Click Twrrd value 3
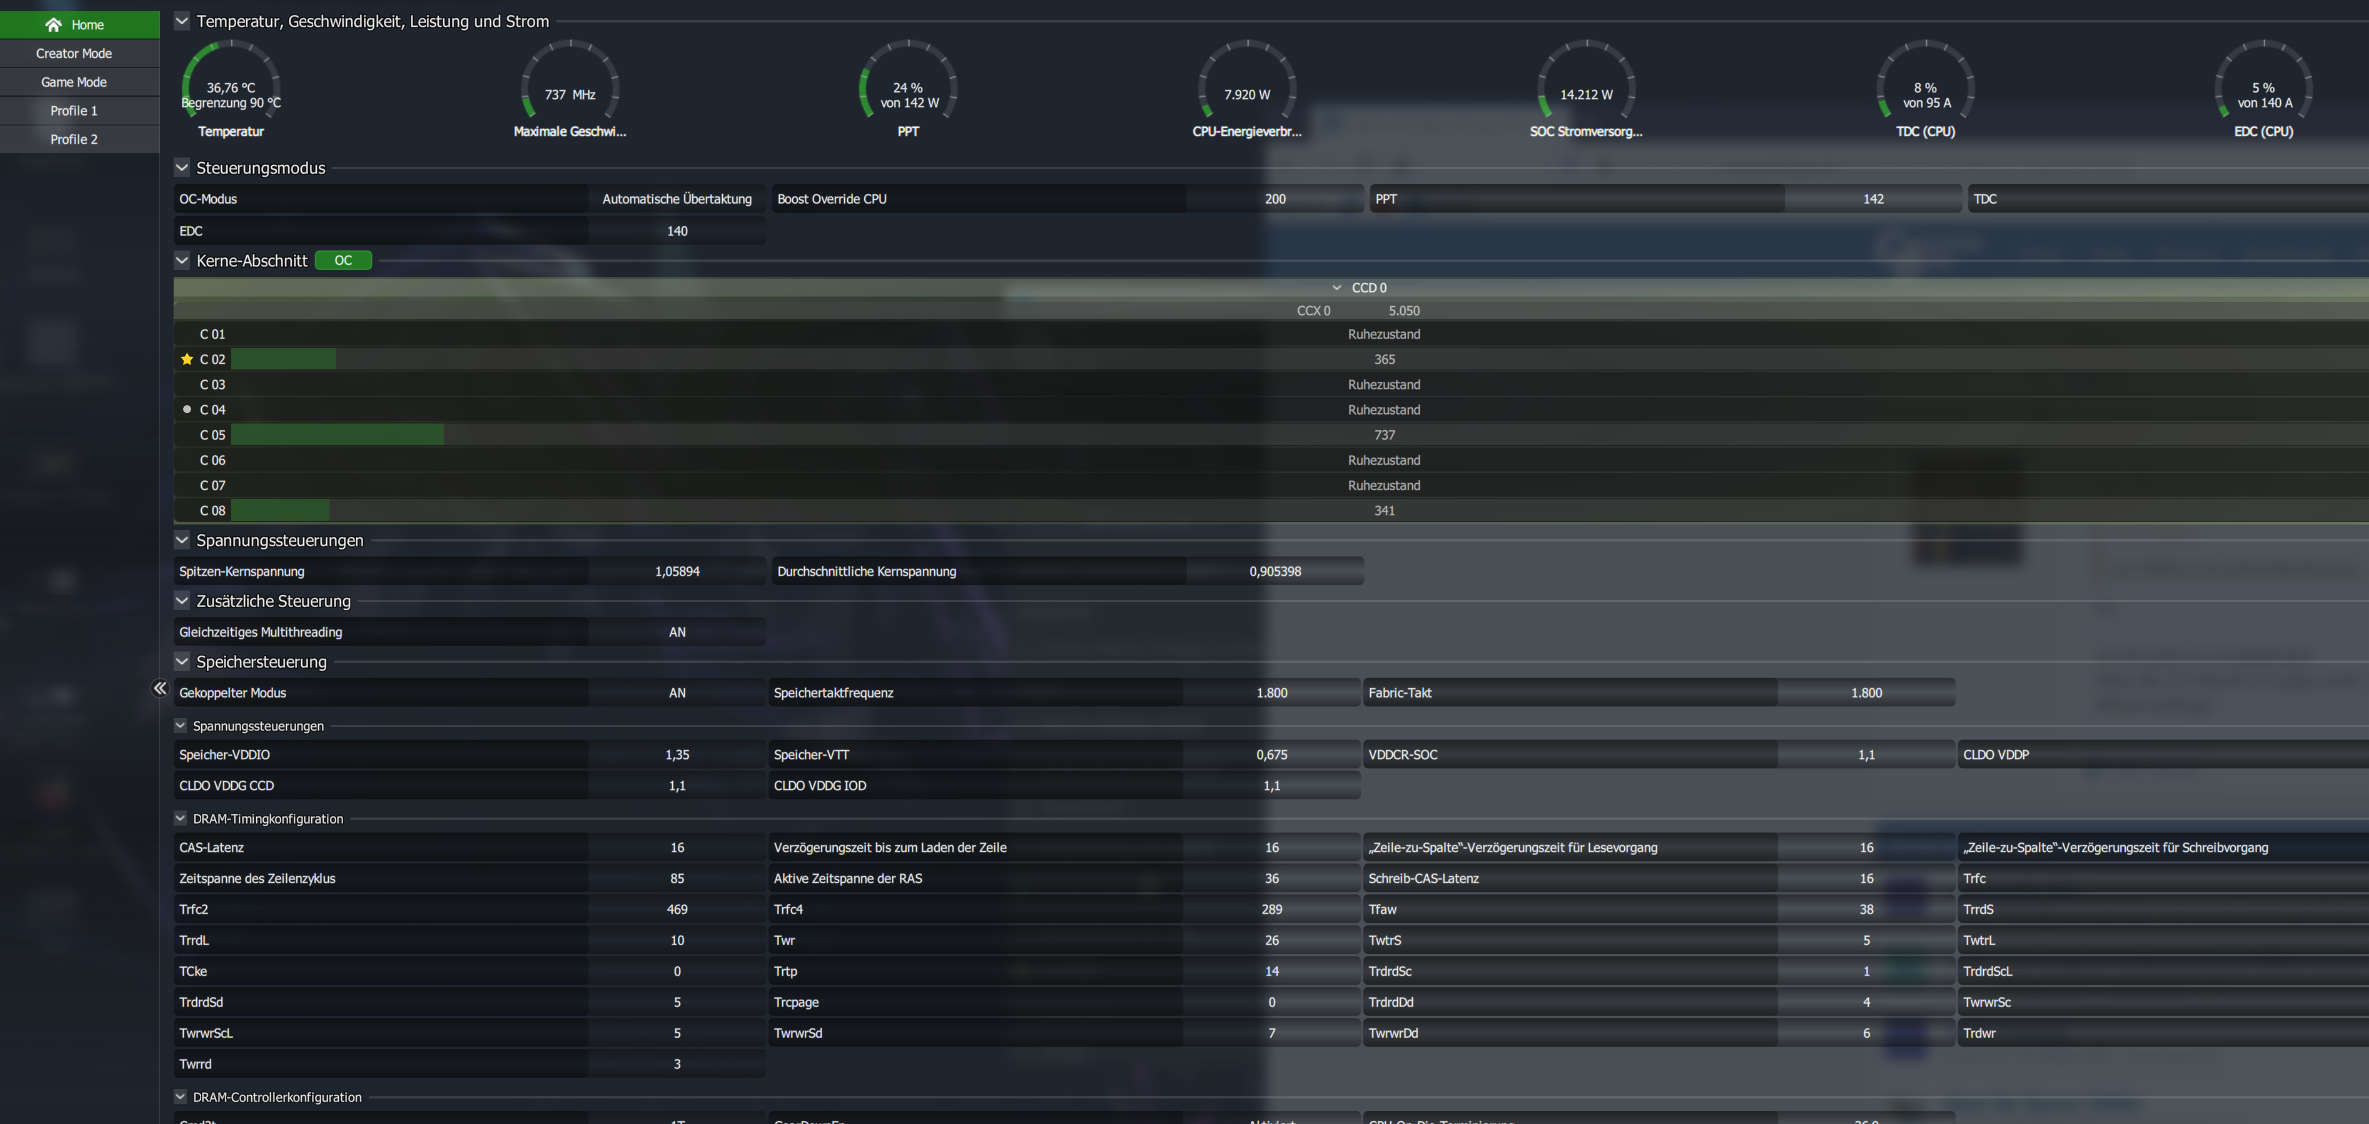This screenshot has height=1124, width=2369. pos(677,1065)
